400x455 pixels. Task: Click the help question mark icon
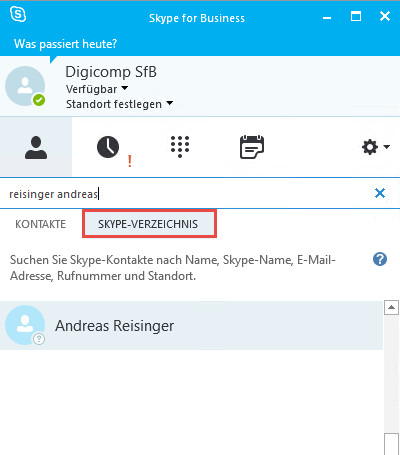click(380, 259)
